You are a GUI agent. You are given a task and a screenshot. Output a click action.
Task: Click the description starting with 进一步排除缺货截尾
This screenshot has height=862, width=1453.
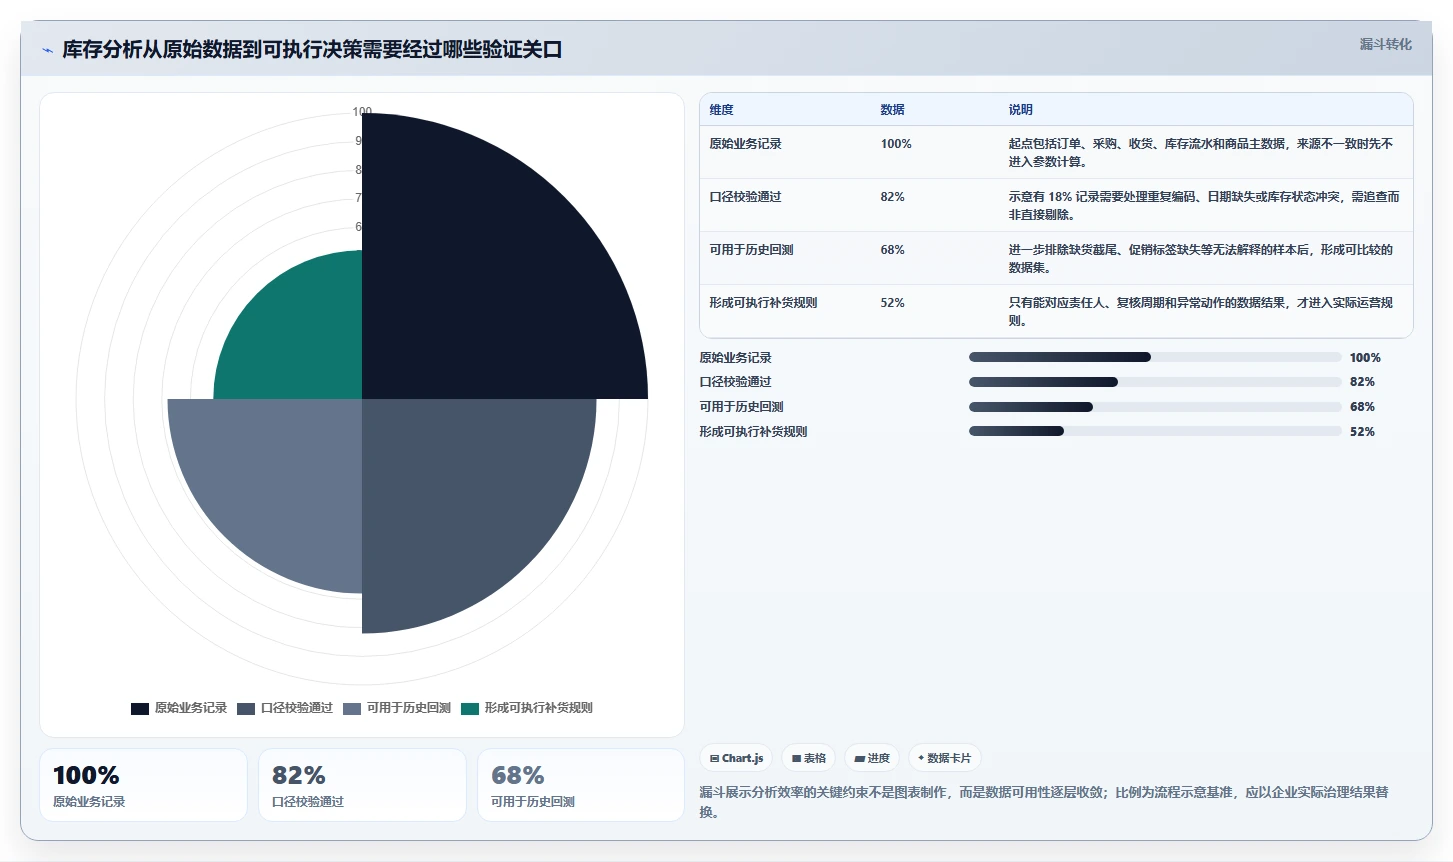[1200, 259]
